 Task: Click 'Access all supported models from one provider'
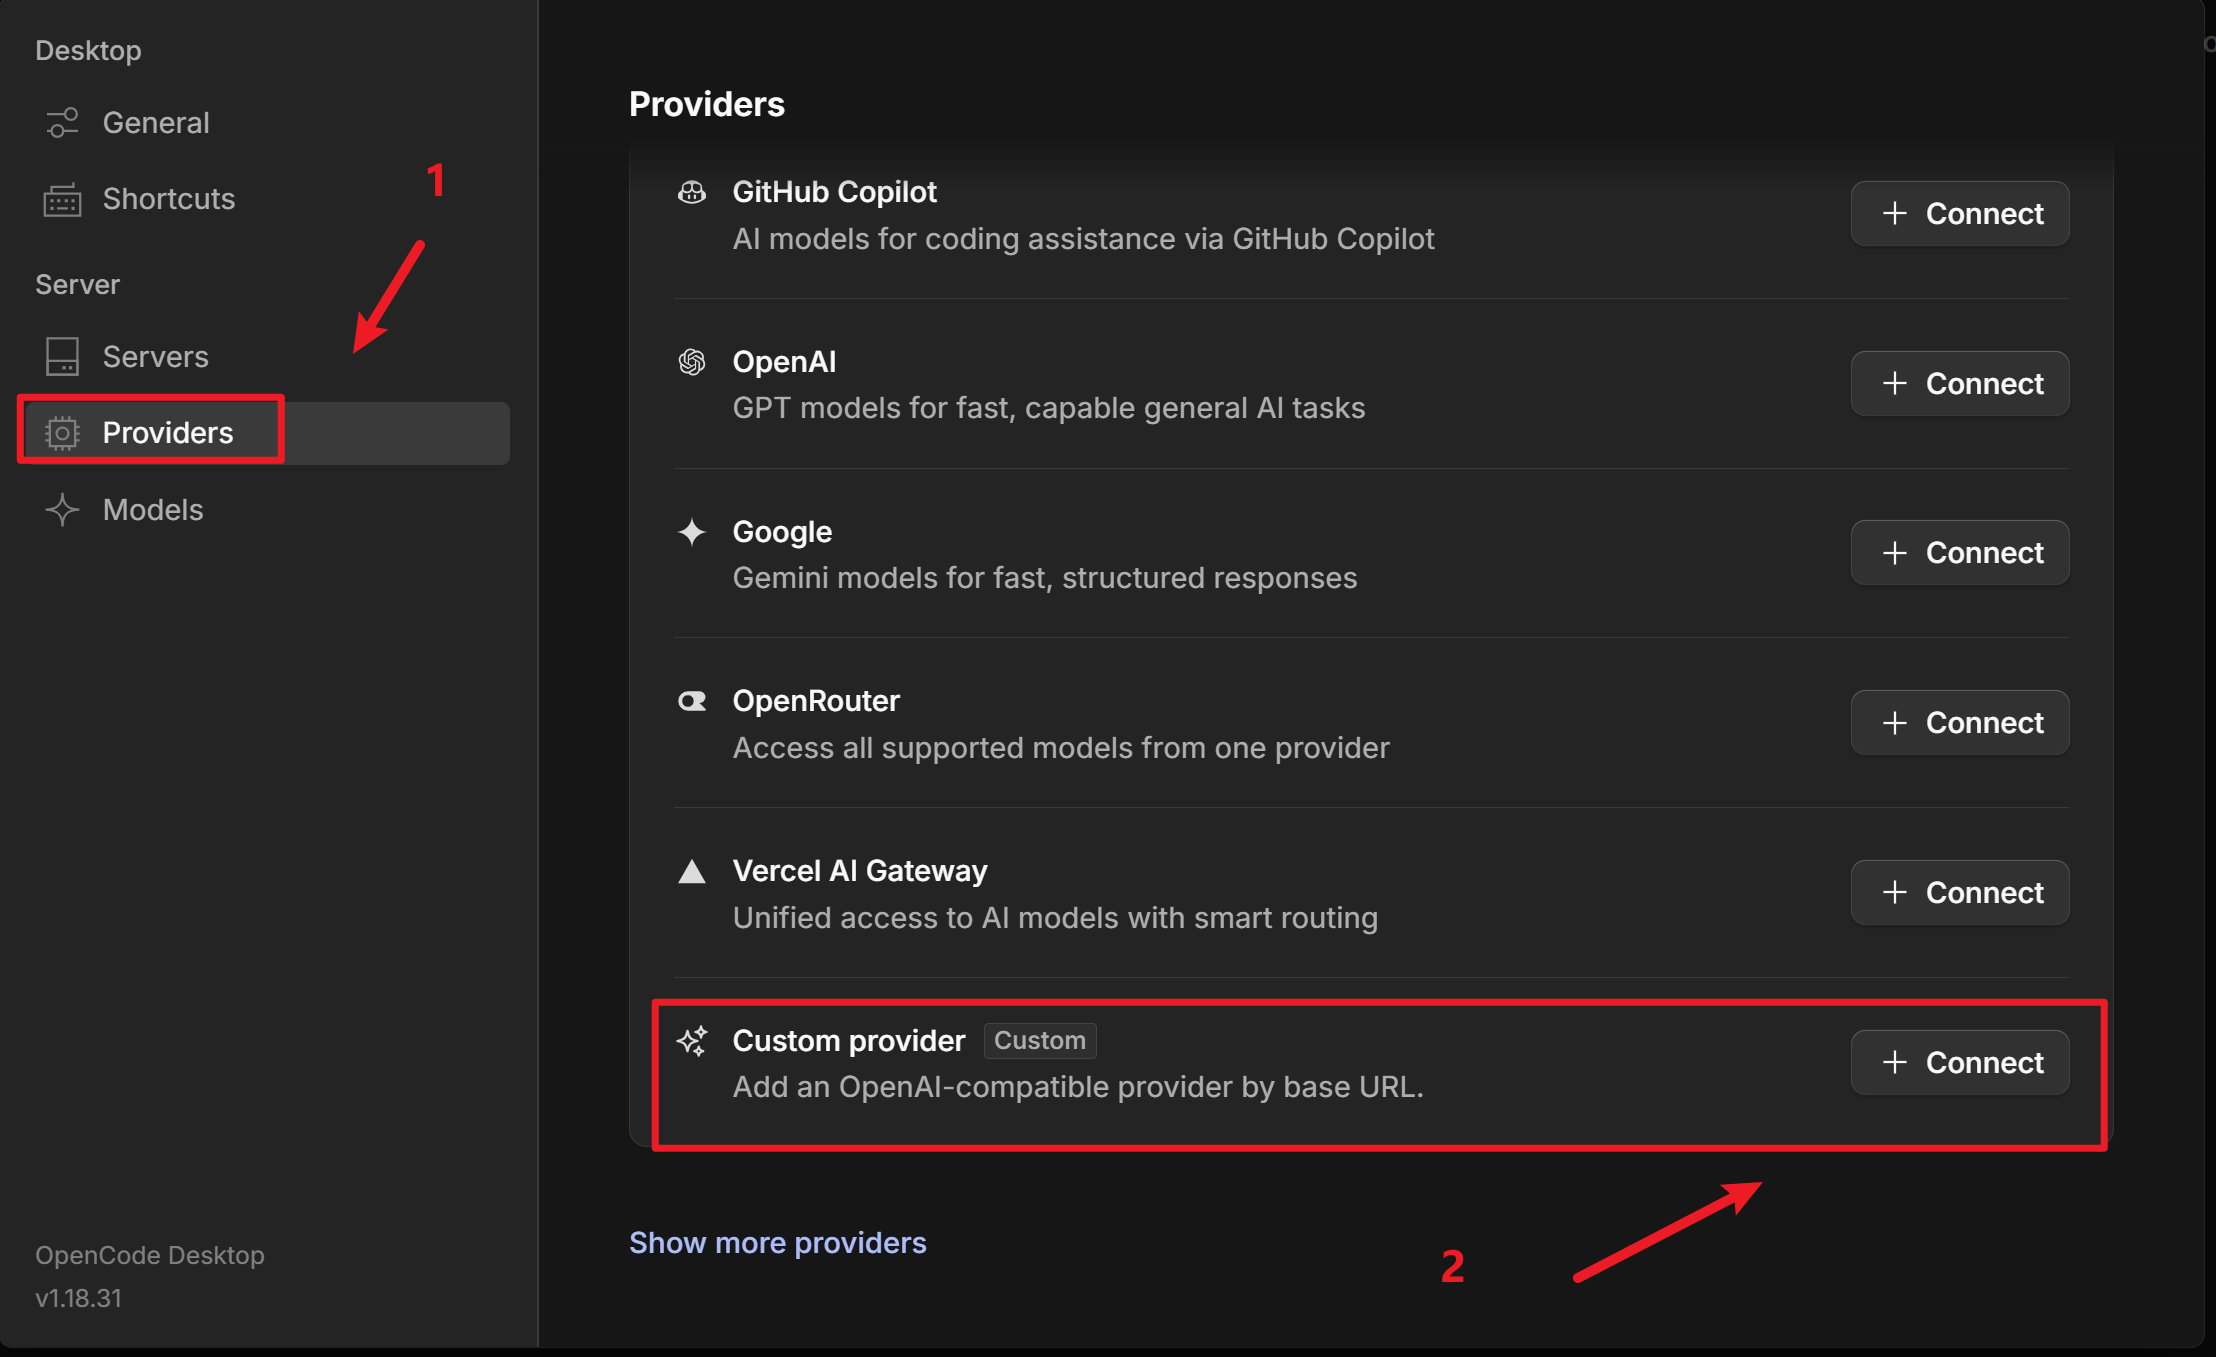click(1061, 748)
